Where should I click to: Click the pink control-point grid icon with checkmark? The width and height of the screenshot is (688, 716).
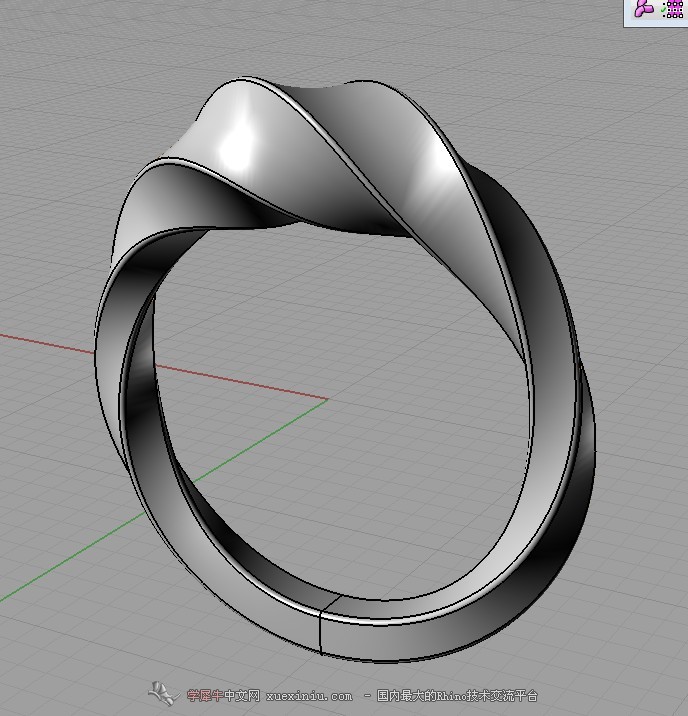(x=672, y=9)
